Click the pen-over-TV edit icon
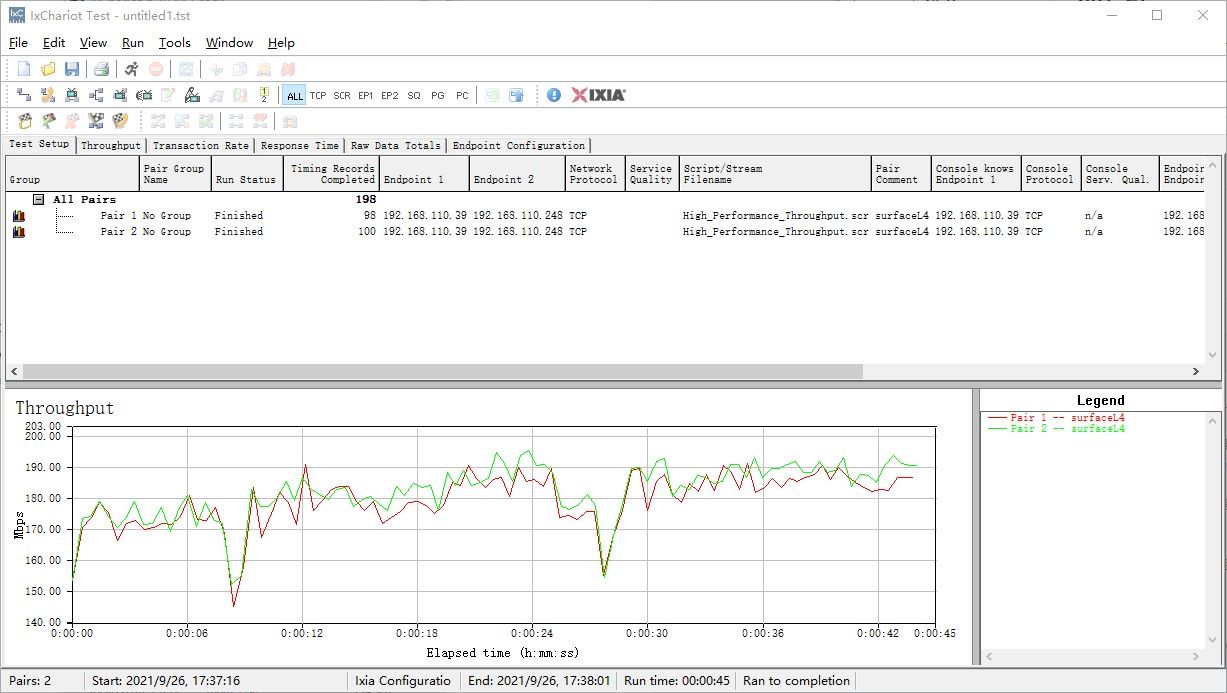1227x693 pixels. [192, 95]
